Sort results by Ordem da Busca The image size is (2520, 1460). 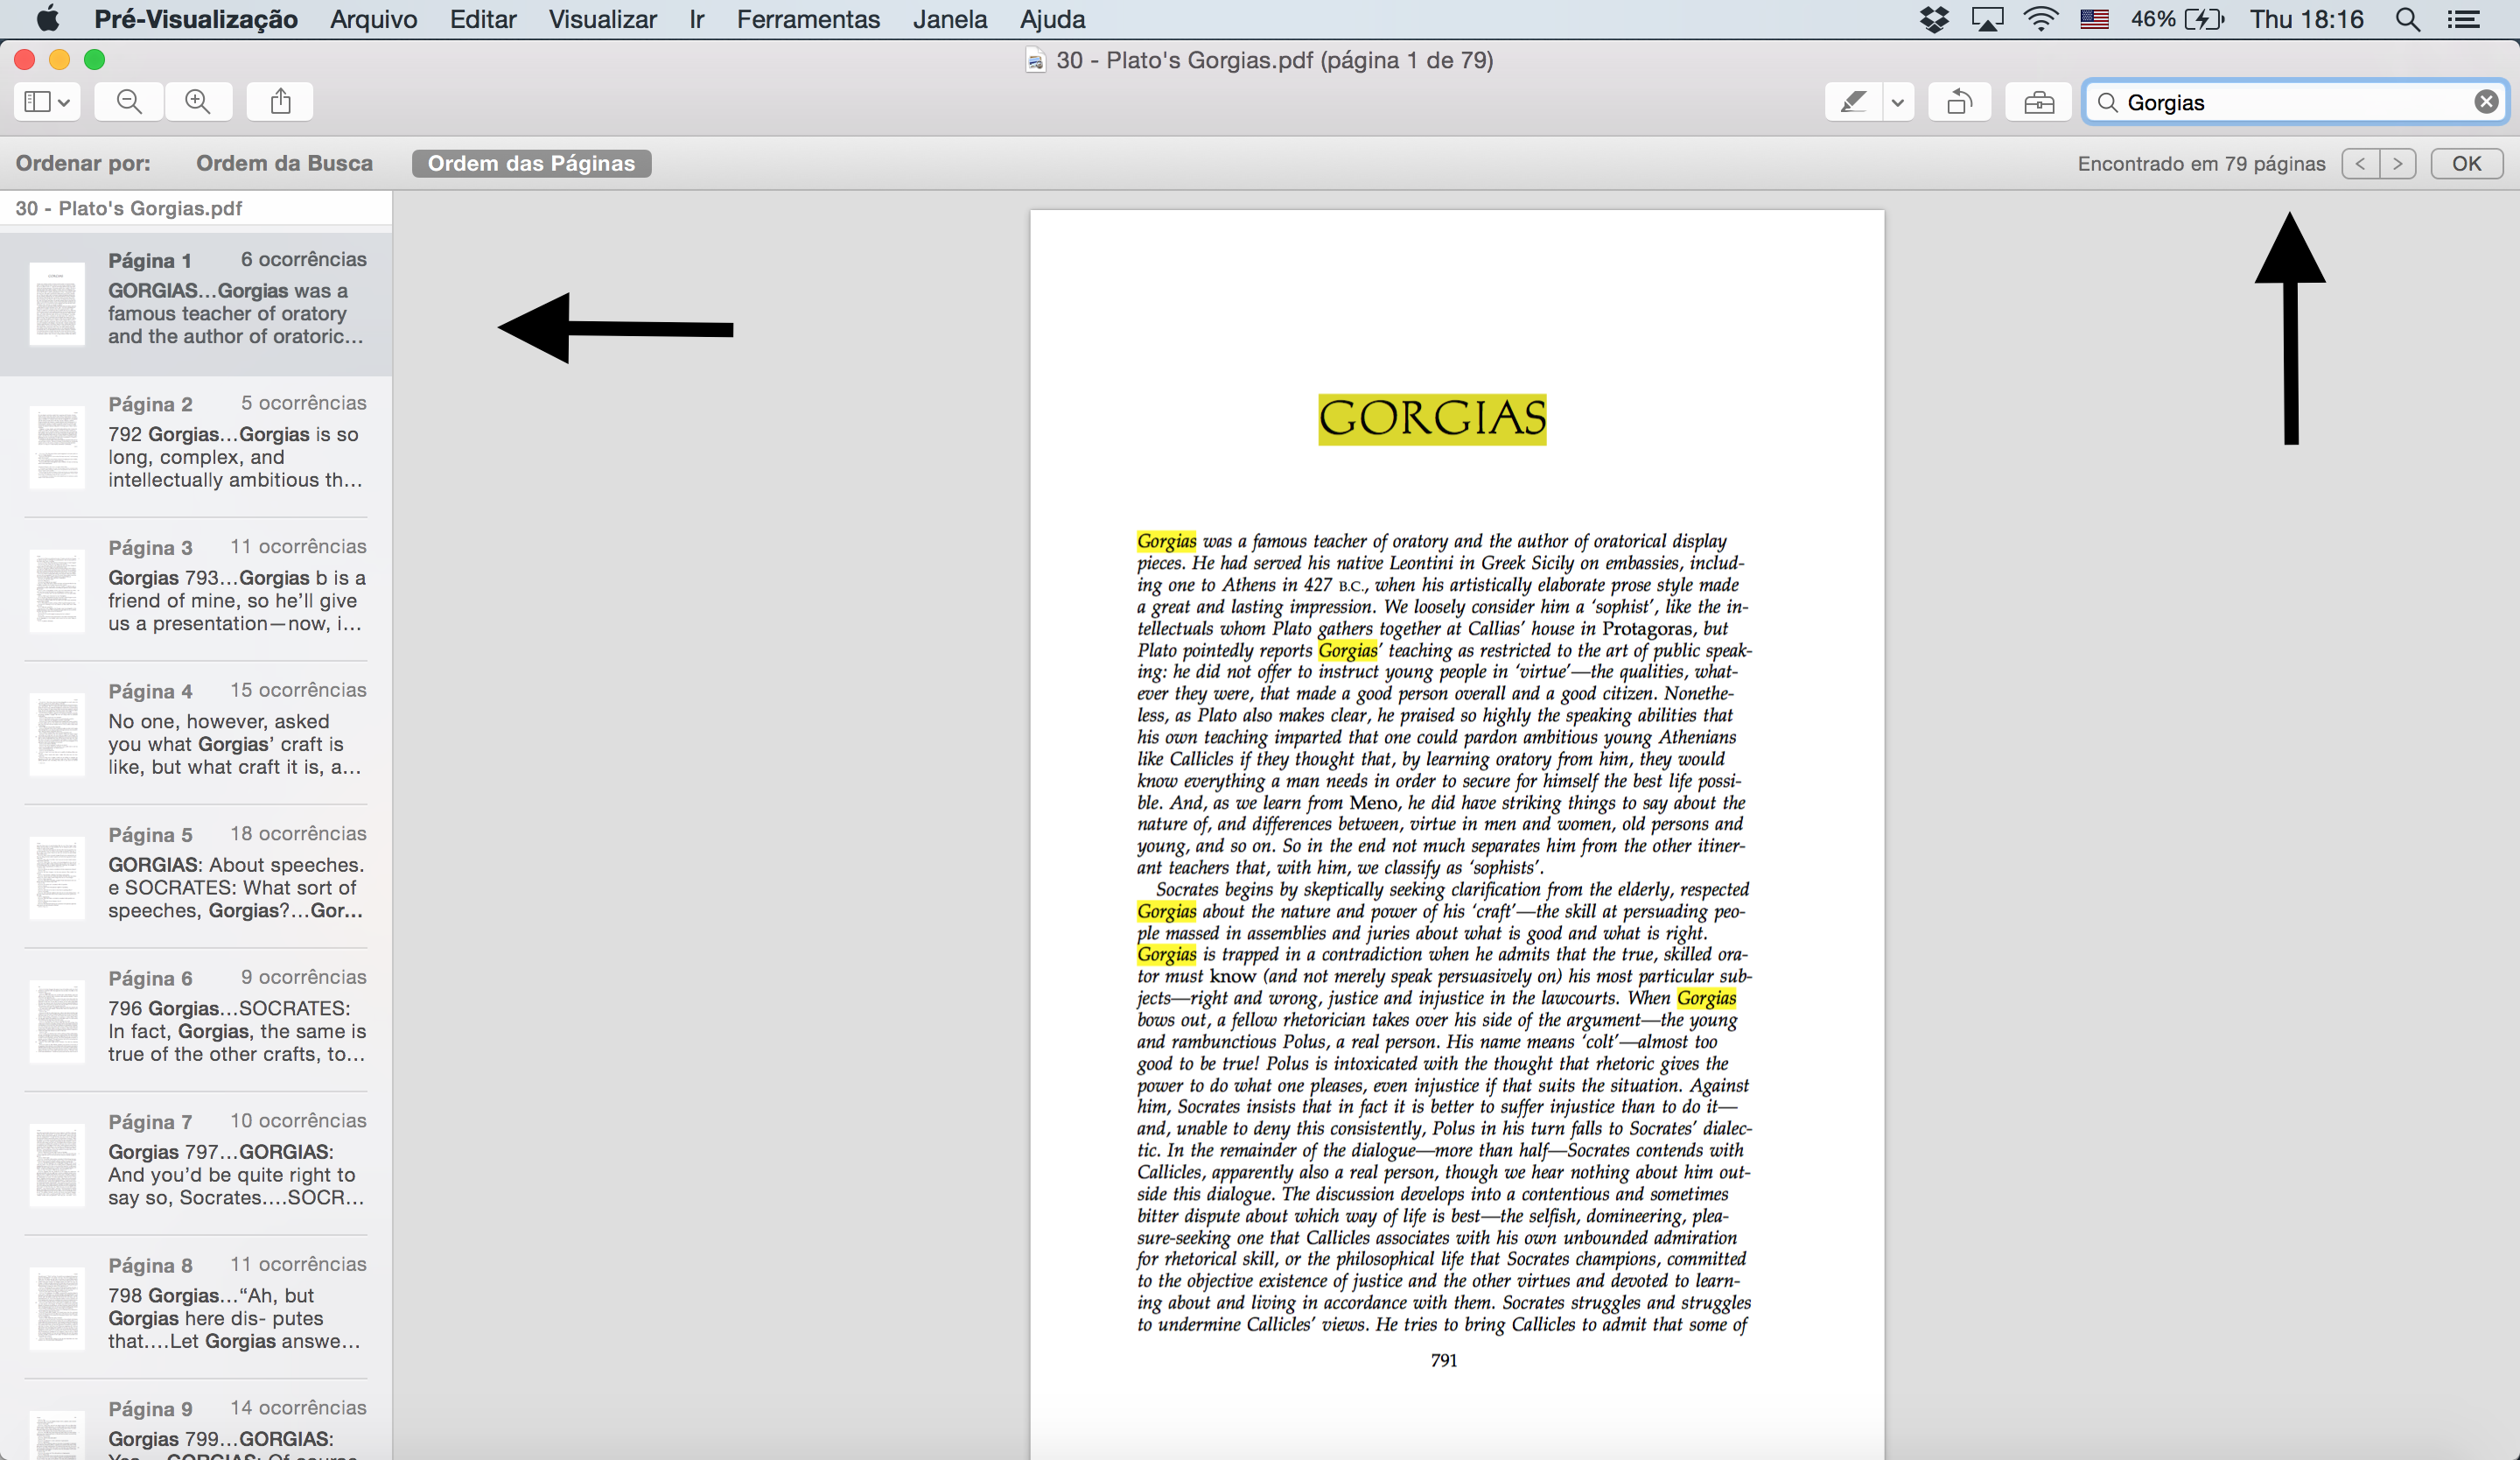[x=284, y=163]
